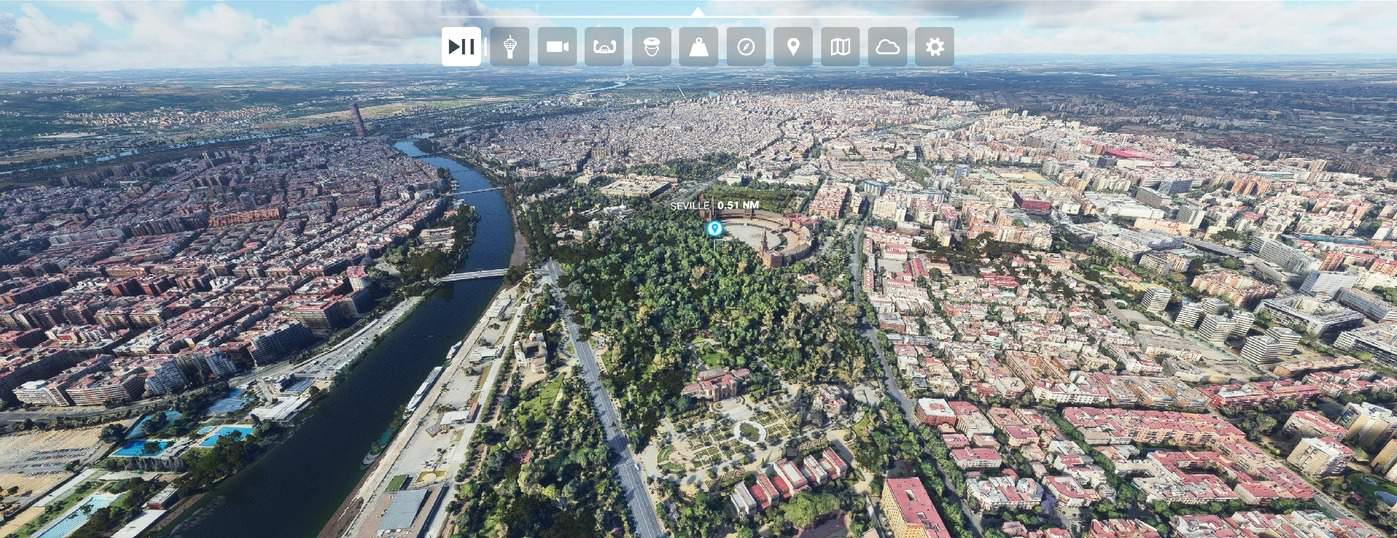Viewport: 1397px width, 538px height.
Task: Open toolbar settings via gear icon
Action: tap(934, 47)
